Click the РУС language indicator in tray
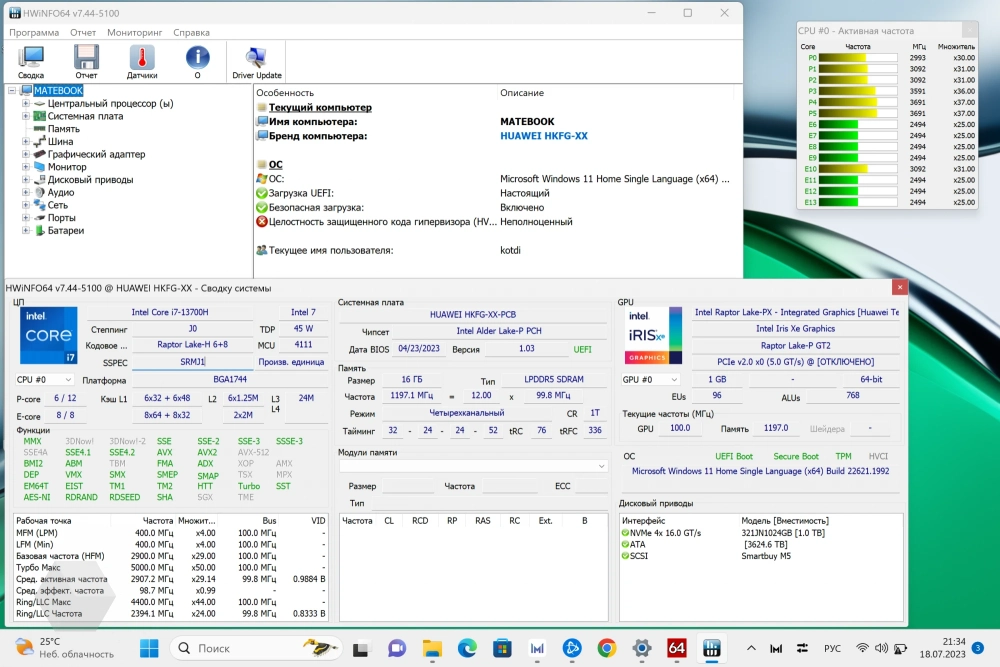This screenshot has height=667, width=1000. [832, 648]
